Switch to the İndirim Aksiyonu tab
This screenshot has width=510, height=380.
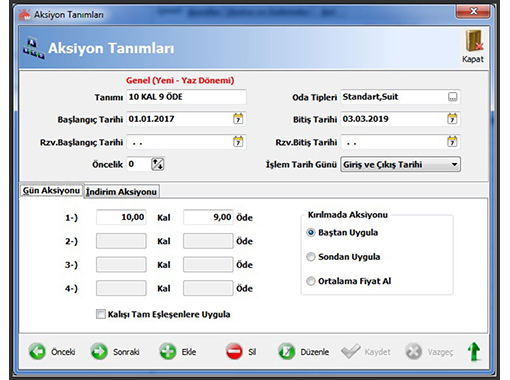pyautogui.click(x=121, y=191)
